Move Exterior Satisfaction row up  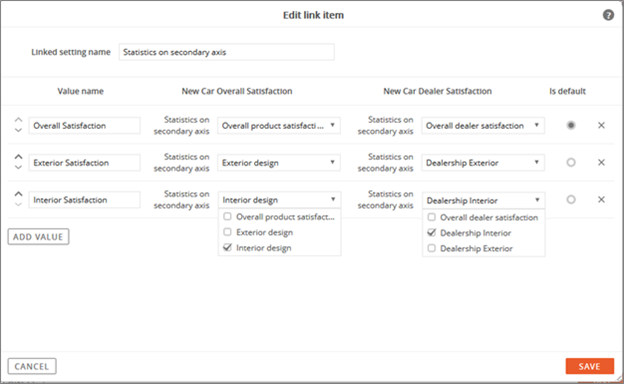click(18, 157)
